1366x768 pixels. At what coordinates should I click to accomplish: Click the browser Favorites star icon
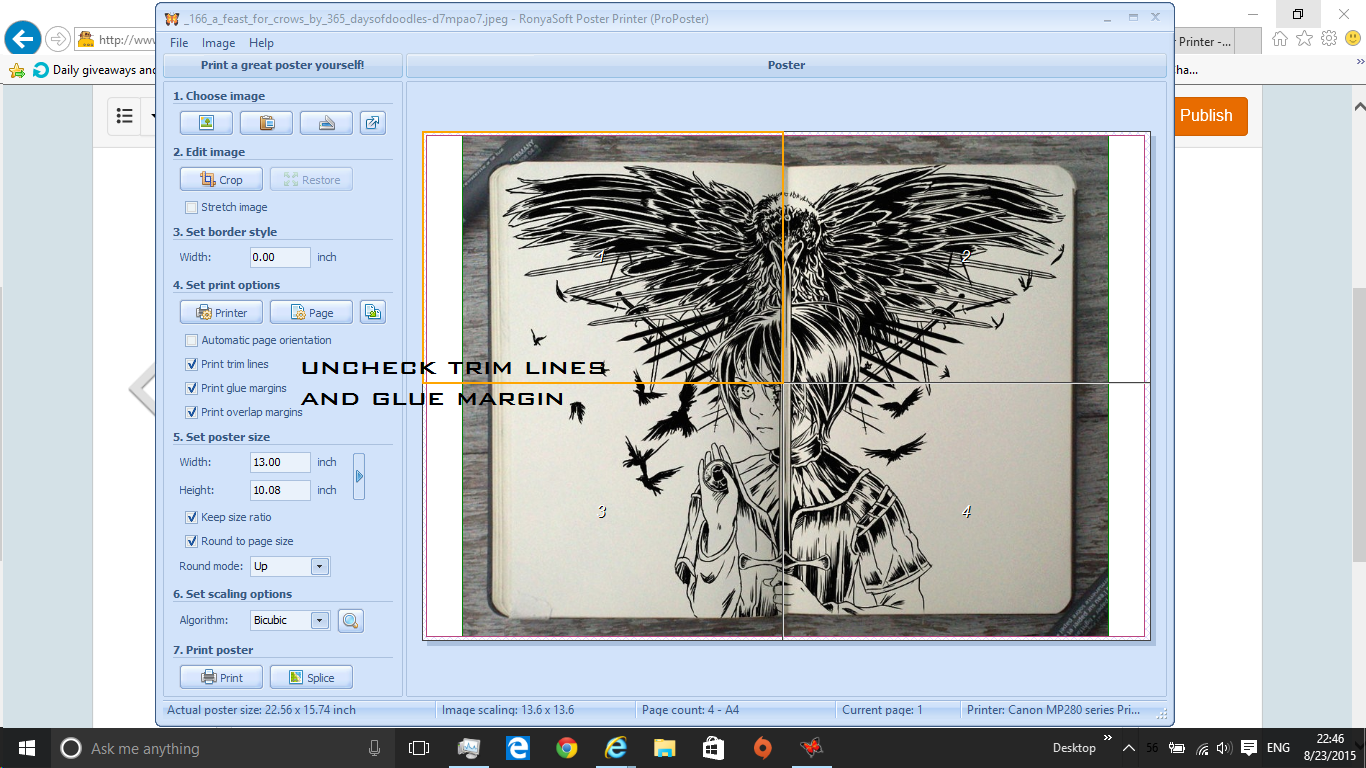(x=1304, y=39)
